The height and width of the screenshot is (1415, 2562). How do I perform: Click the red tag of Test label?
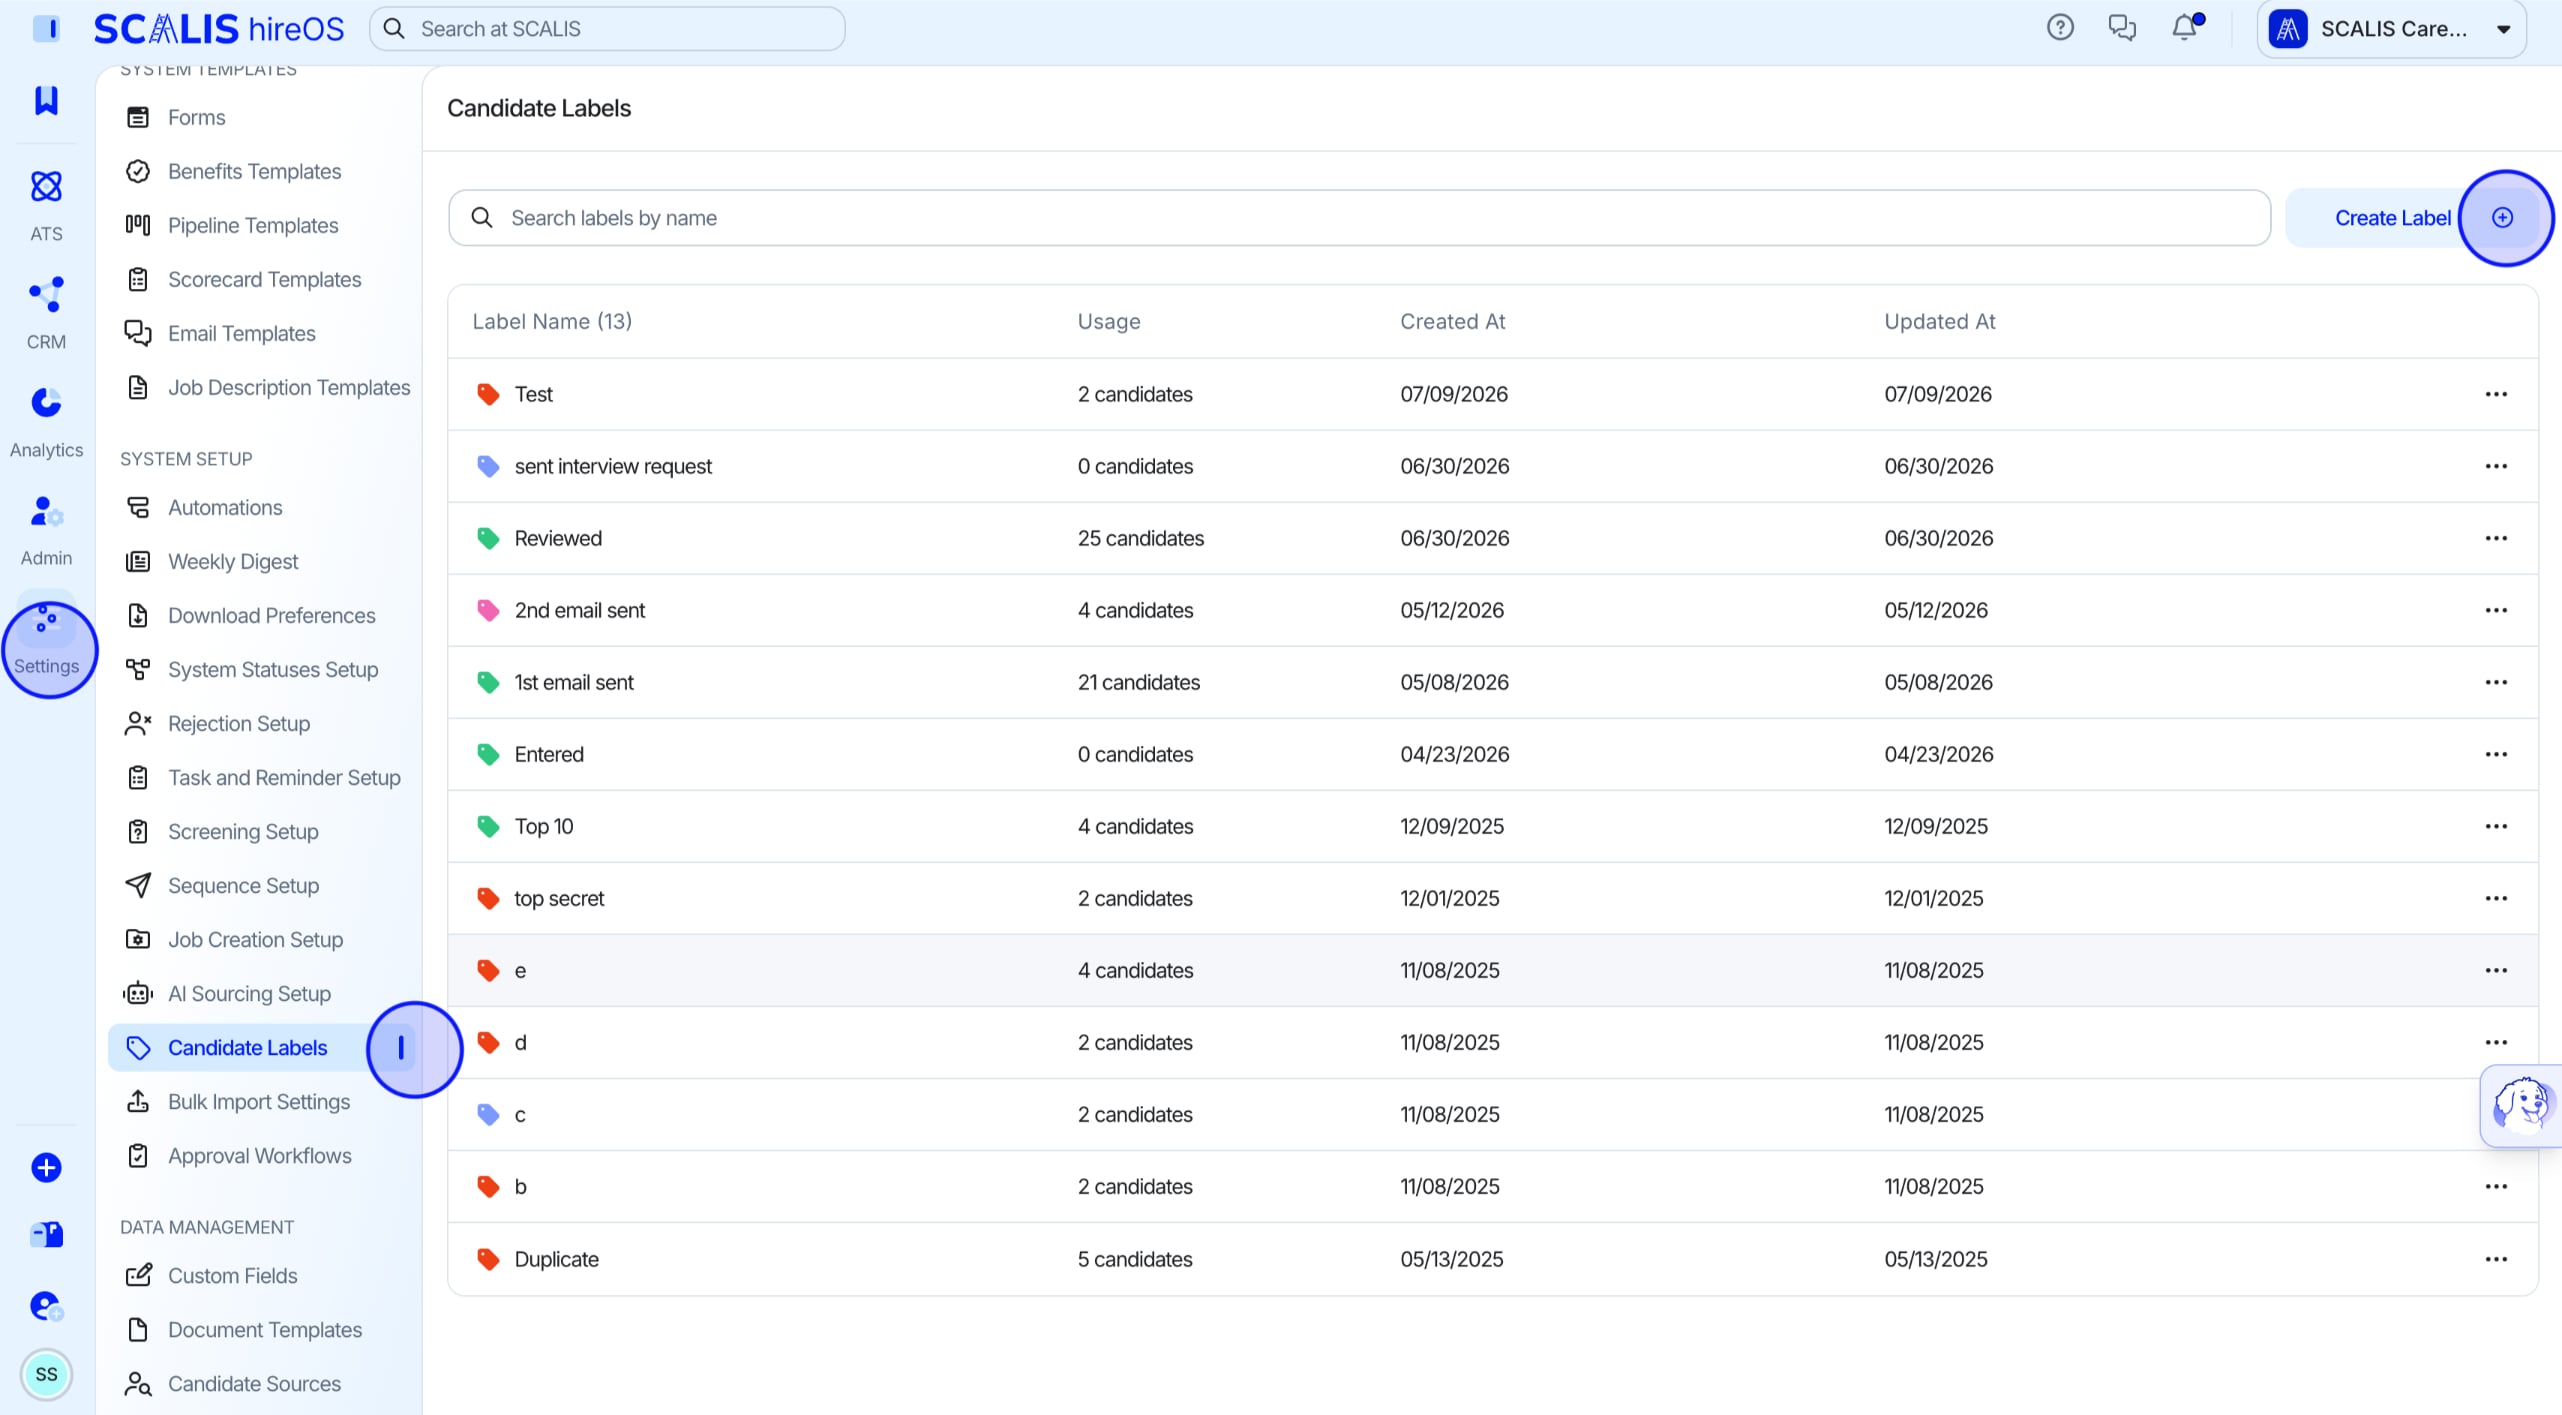pos(488,394)
